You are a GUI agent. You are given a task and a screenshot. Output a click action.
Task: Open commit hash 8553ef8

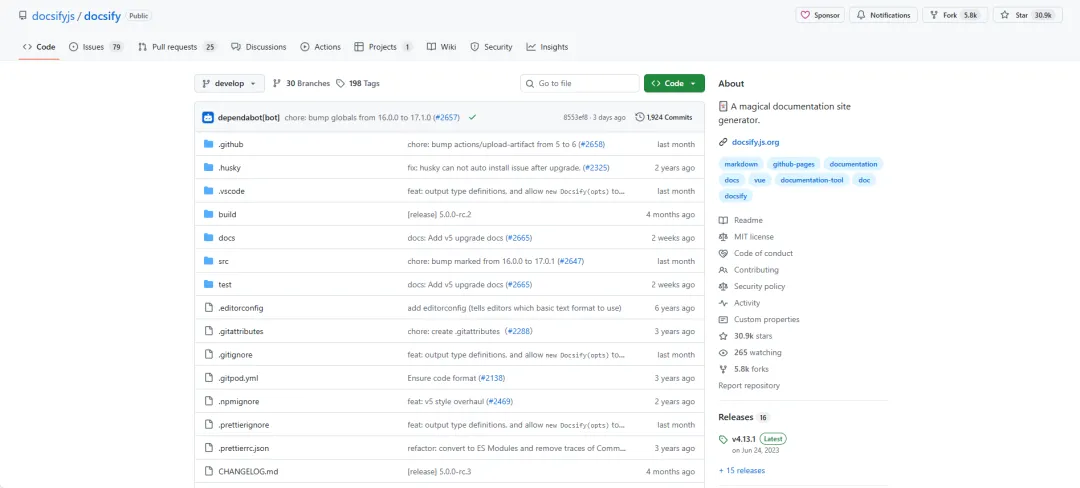[577, 118]
